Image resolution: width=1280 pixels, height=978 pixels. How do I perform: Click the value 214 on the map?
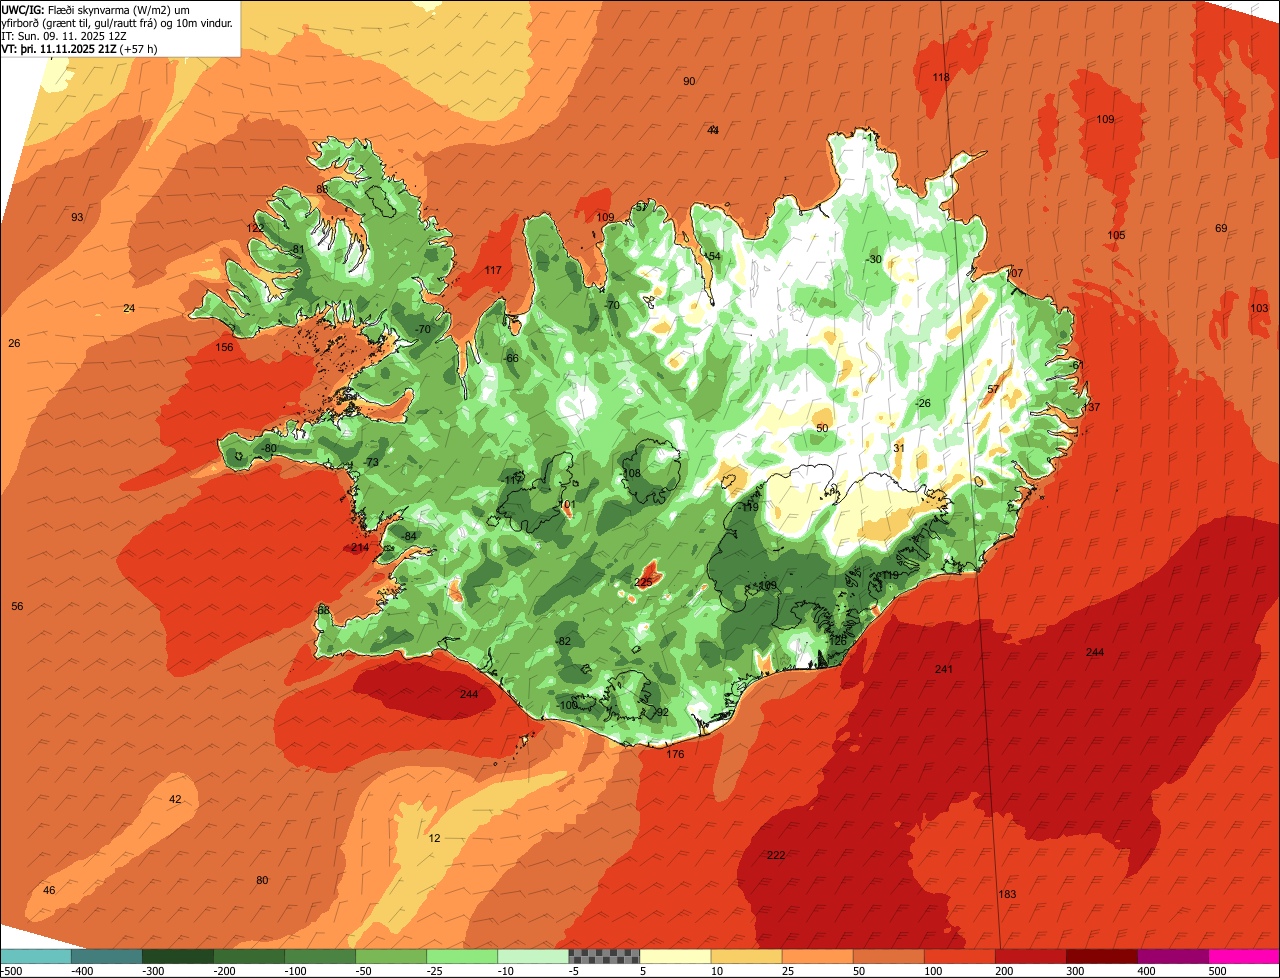pyautogui.click(x=360, y=548)
